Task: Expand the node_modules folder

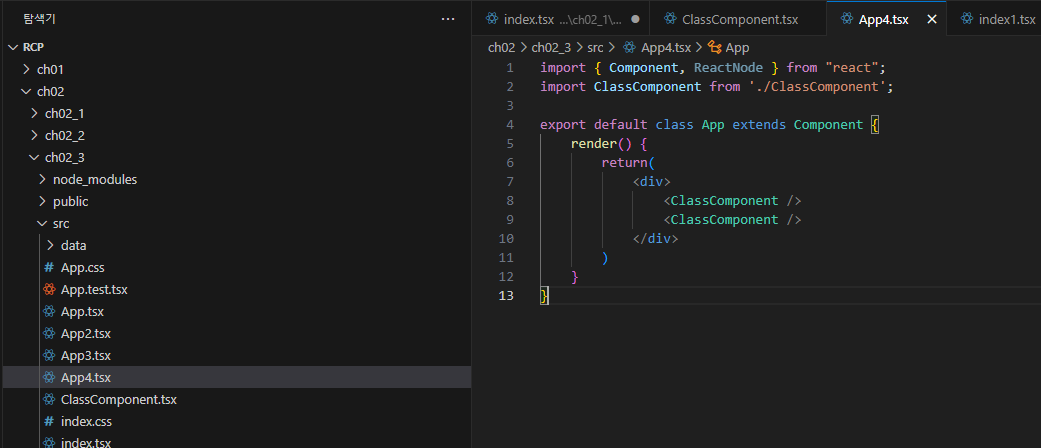Action: pyautogui.click(x=42, y=179)
